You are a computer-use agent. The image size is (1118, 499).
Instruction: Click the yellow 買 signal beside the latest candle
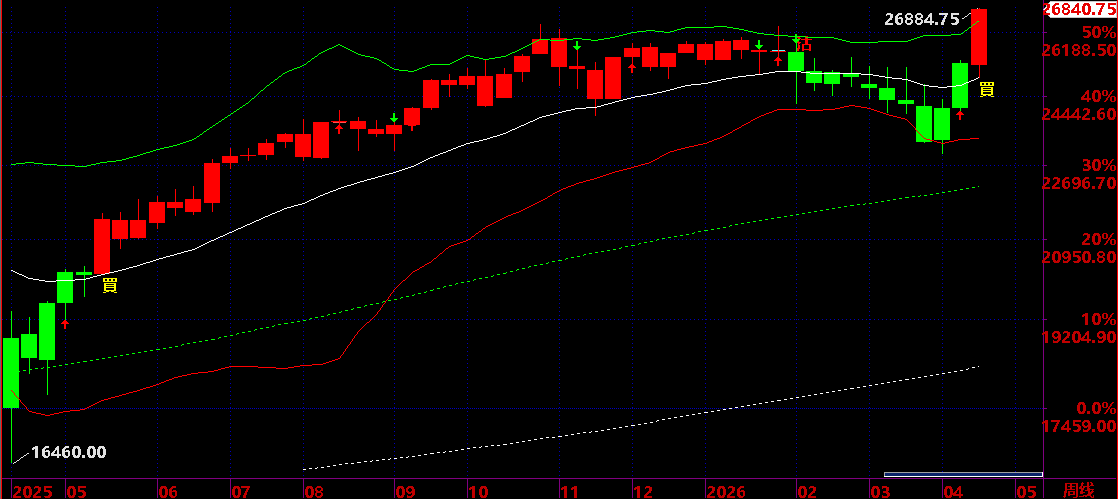tap(987, 89)
